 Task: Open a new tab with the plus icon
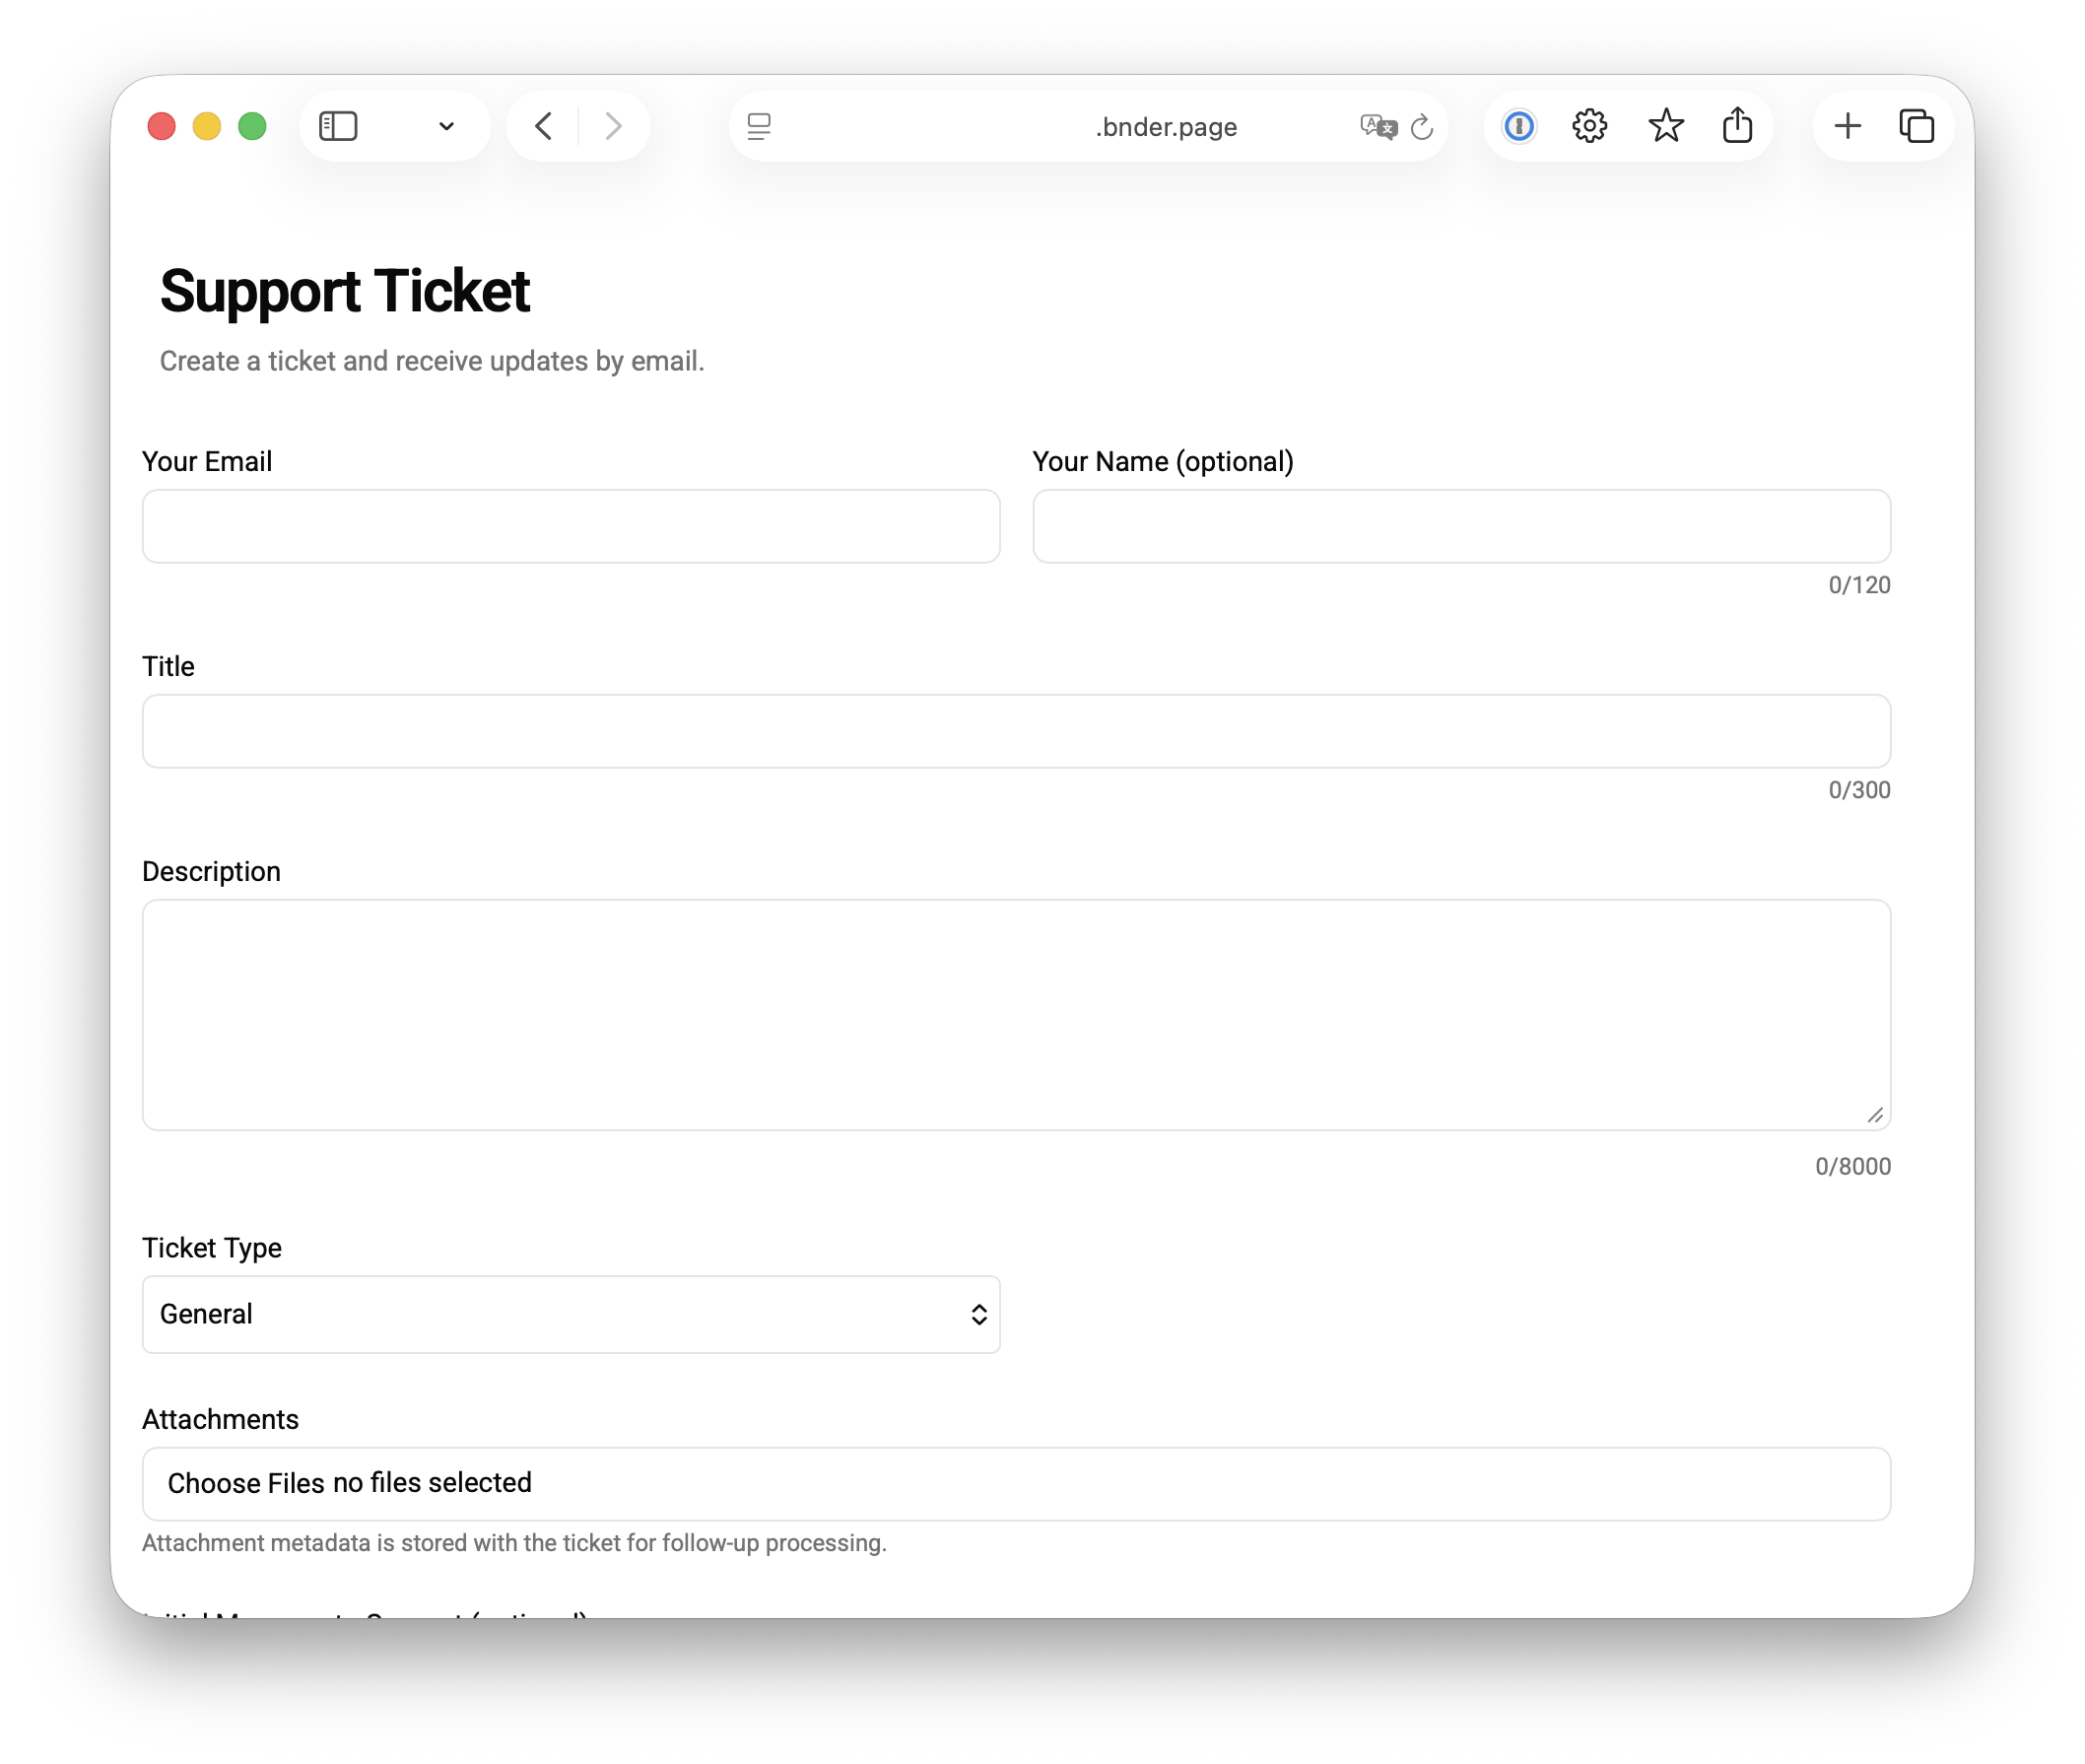pyautogui.click(x=1847, y=126)
